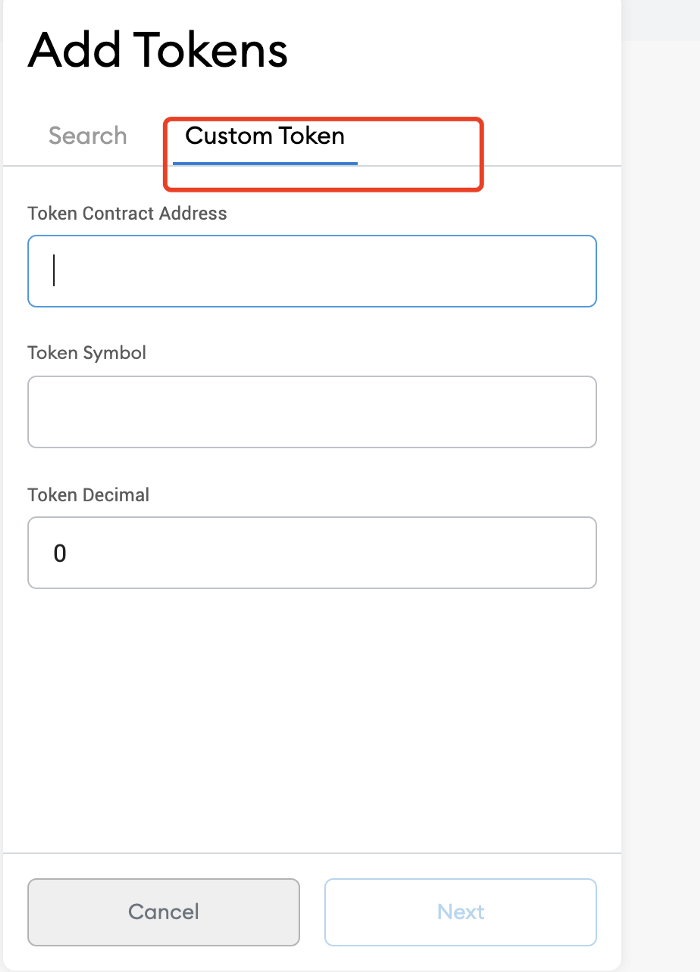Image resolution: width=700 pixels, height=972 pixels.
Task: Click the Add Tokens heading
Action: (x=158, y=50)
